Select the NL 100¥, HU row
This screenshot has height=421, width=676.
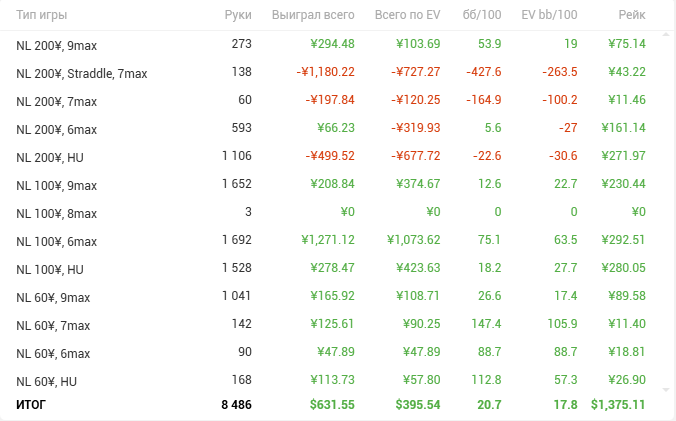coord(50,269)
